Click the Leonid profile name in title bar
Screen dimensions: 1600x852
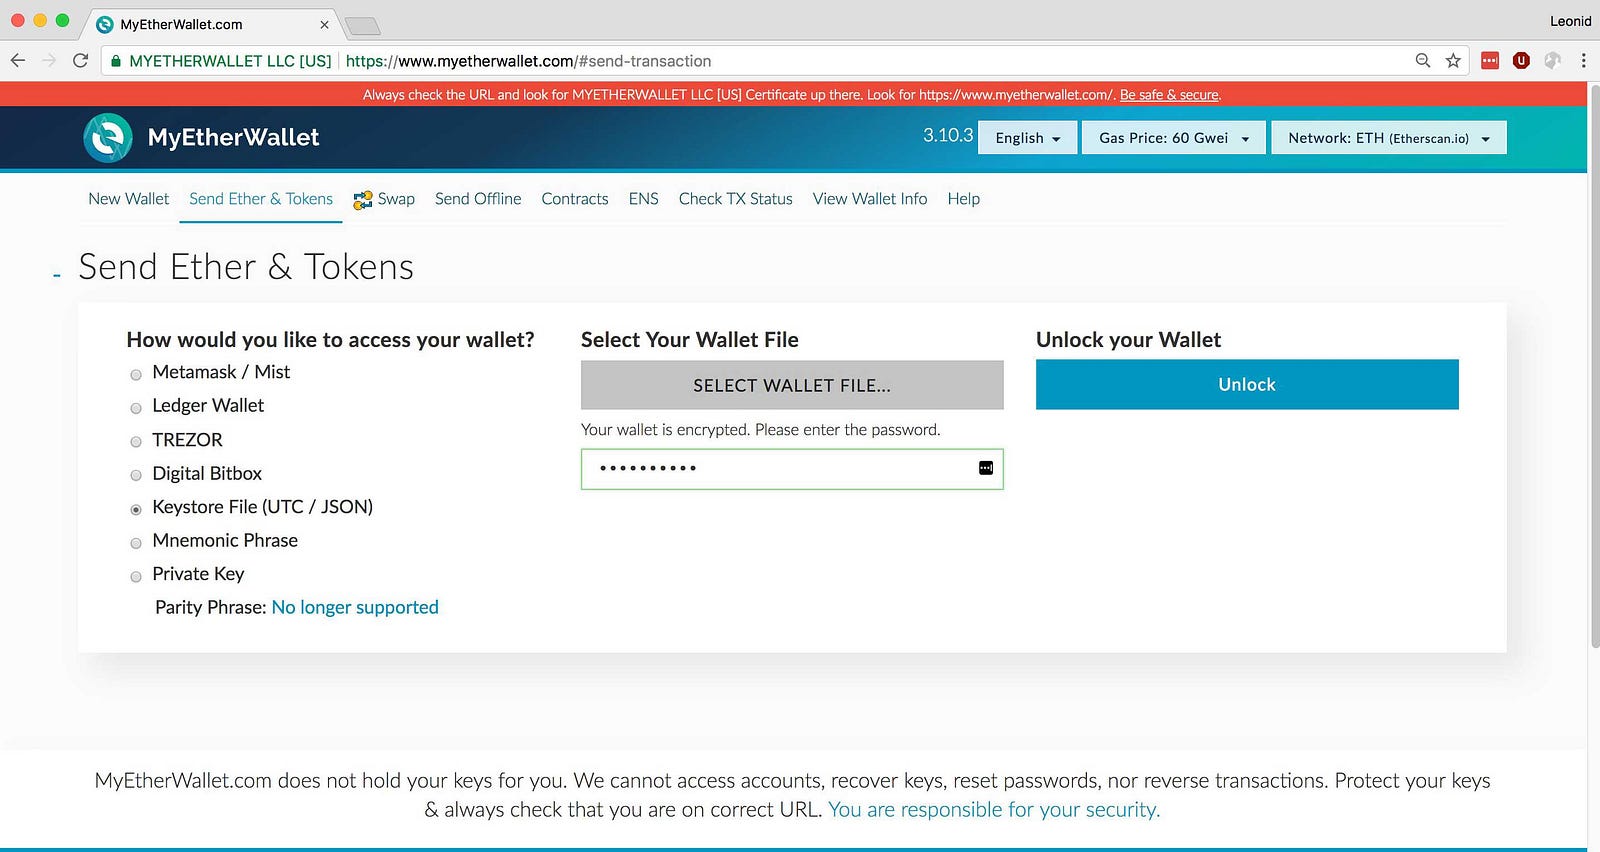[x=1570, y=21]
